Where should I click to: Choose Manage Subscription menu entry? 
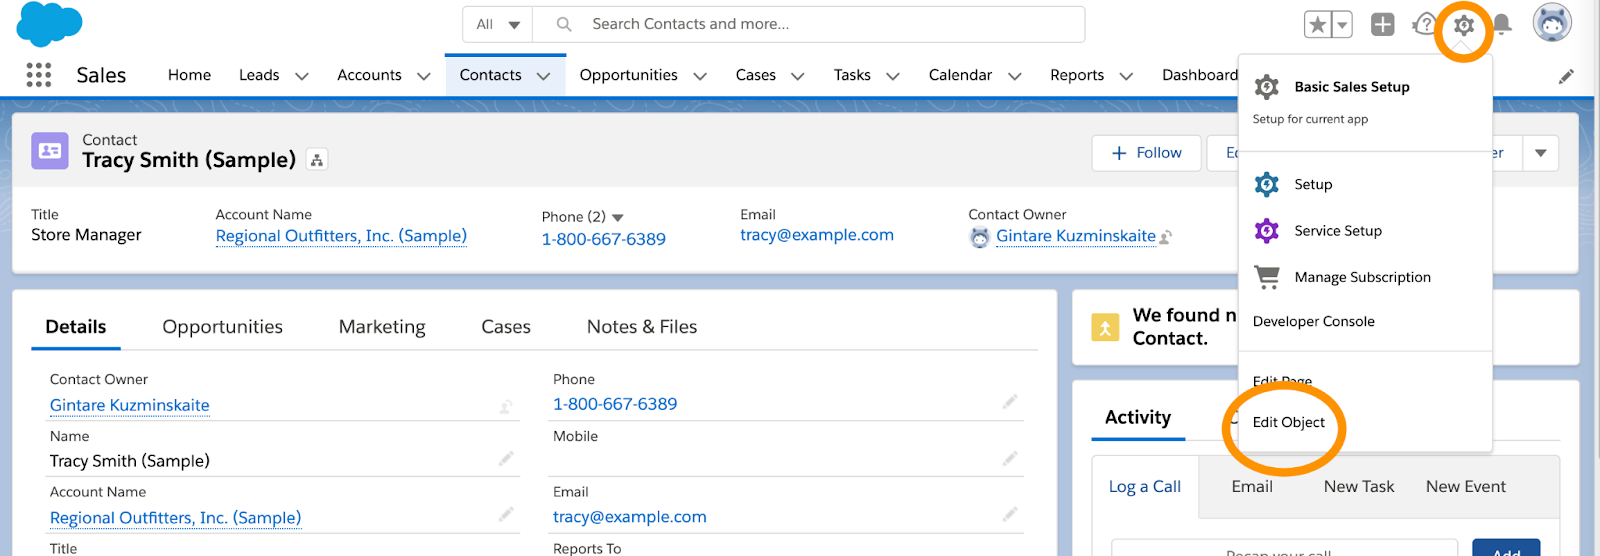click(x=1362, y=277)
